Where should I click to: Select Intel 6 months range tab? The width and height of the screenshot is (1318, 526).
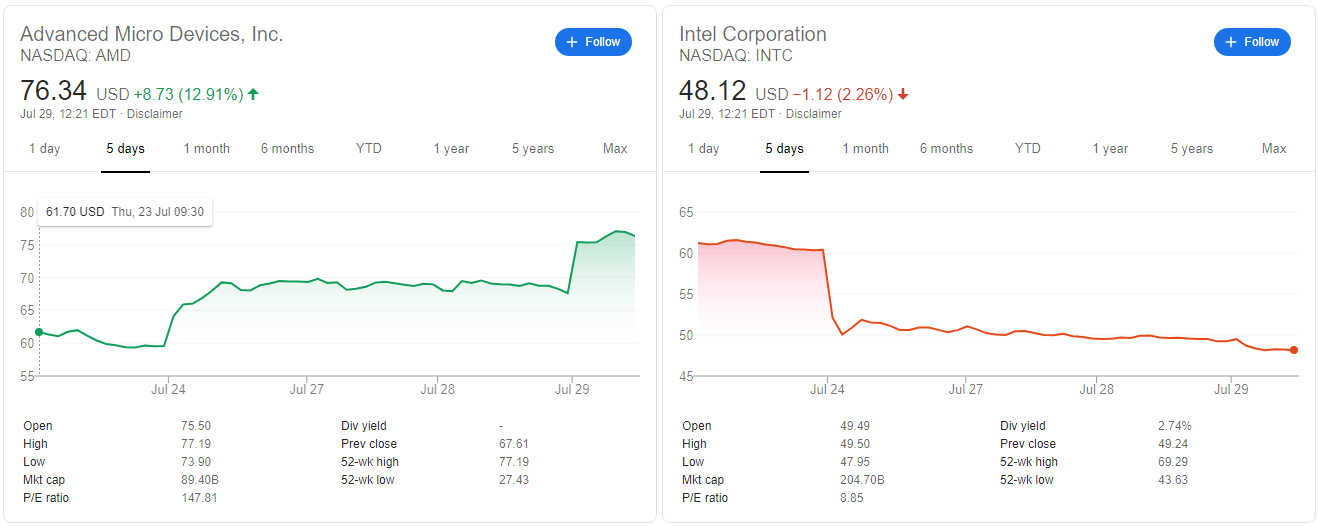pyautogui.click(x=946, y=149)
